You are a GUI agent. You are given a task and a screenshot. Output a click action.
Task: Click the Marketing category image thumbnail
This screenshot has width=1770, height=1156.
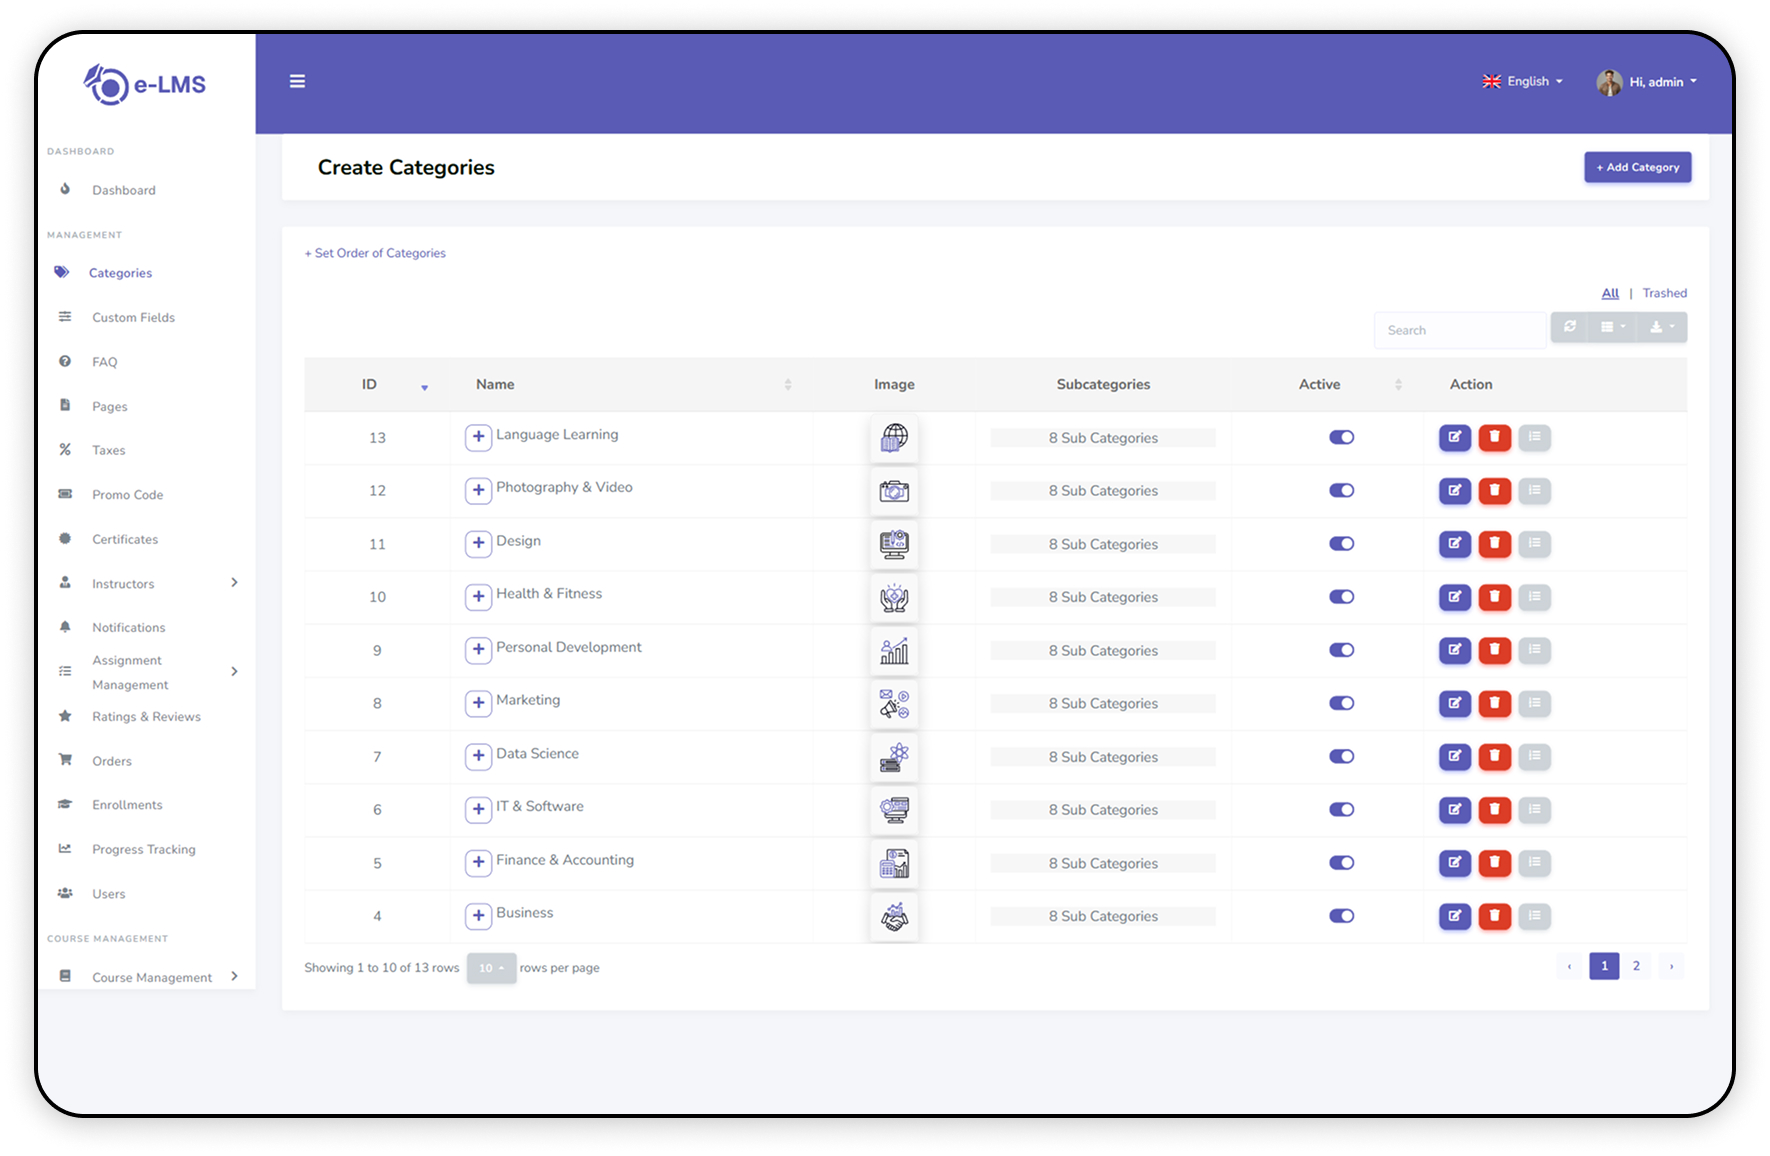click(x=894, y=704)
